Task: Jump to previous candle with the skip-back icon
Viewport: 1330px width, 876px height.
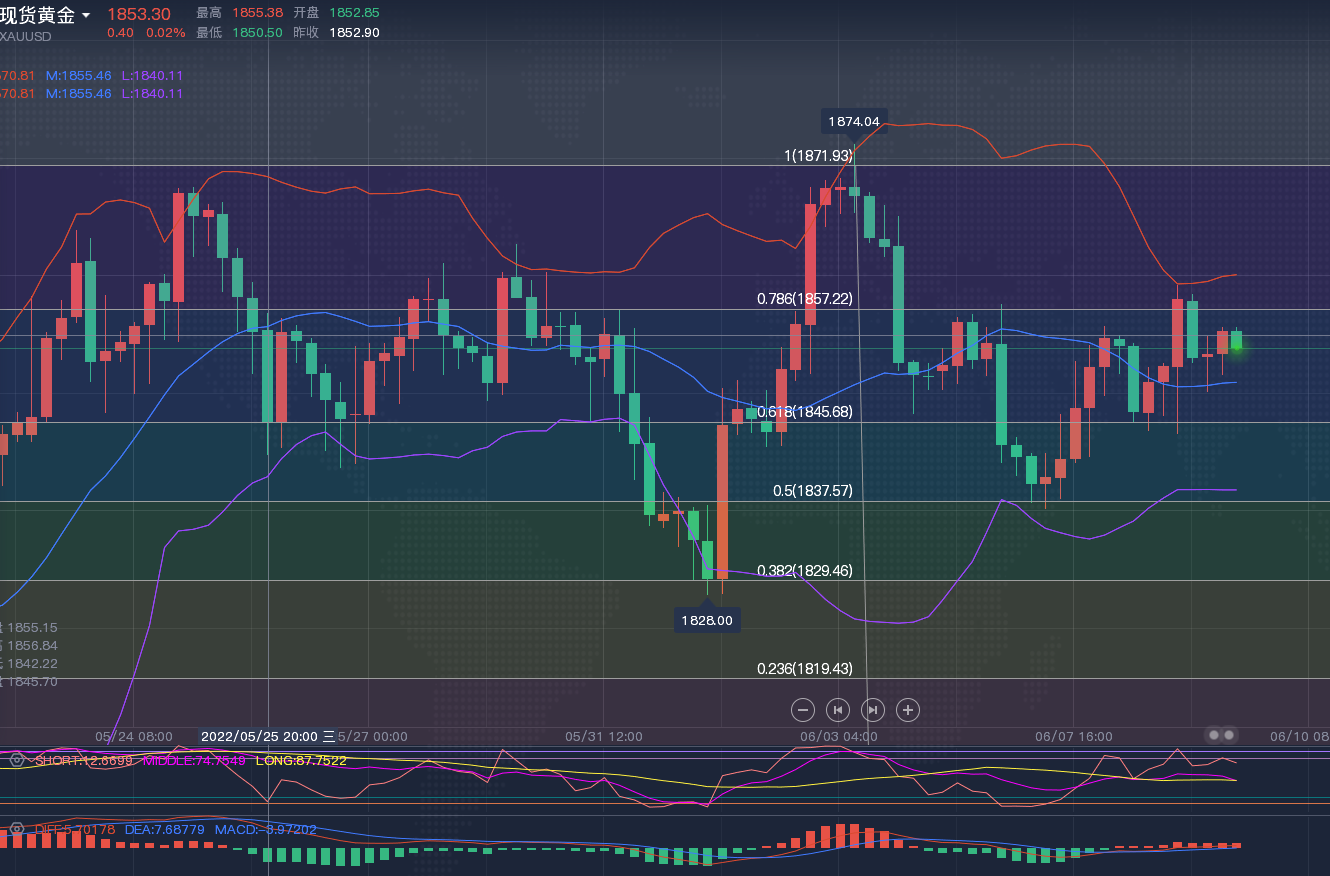Action: click(x=838, y=710)
